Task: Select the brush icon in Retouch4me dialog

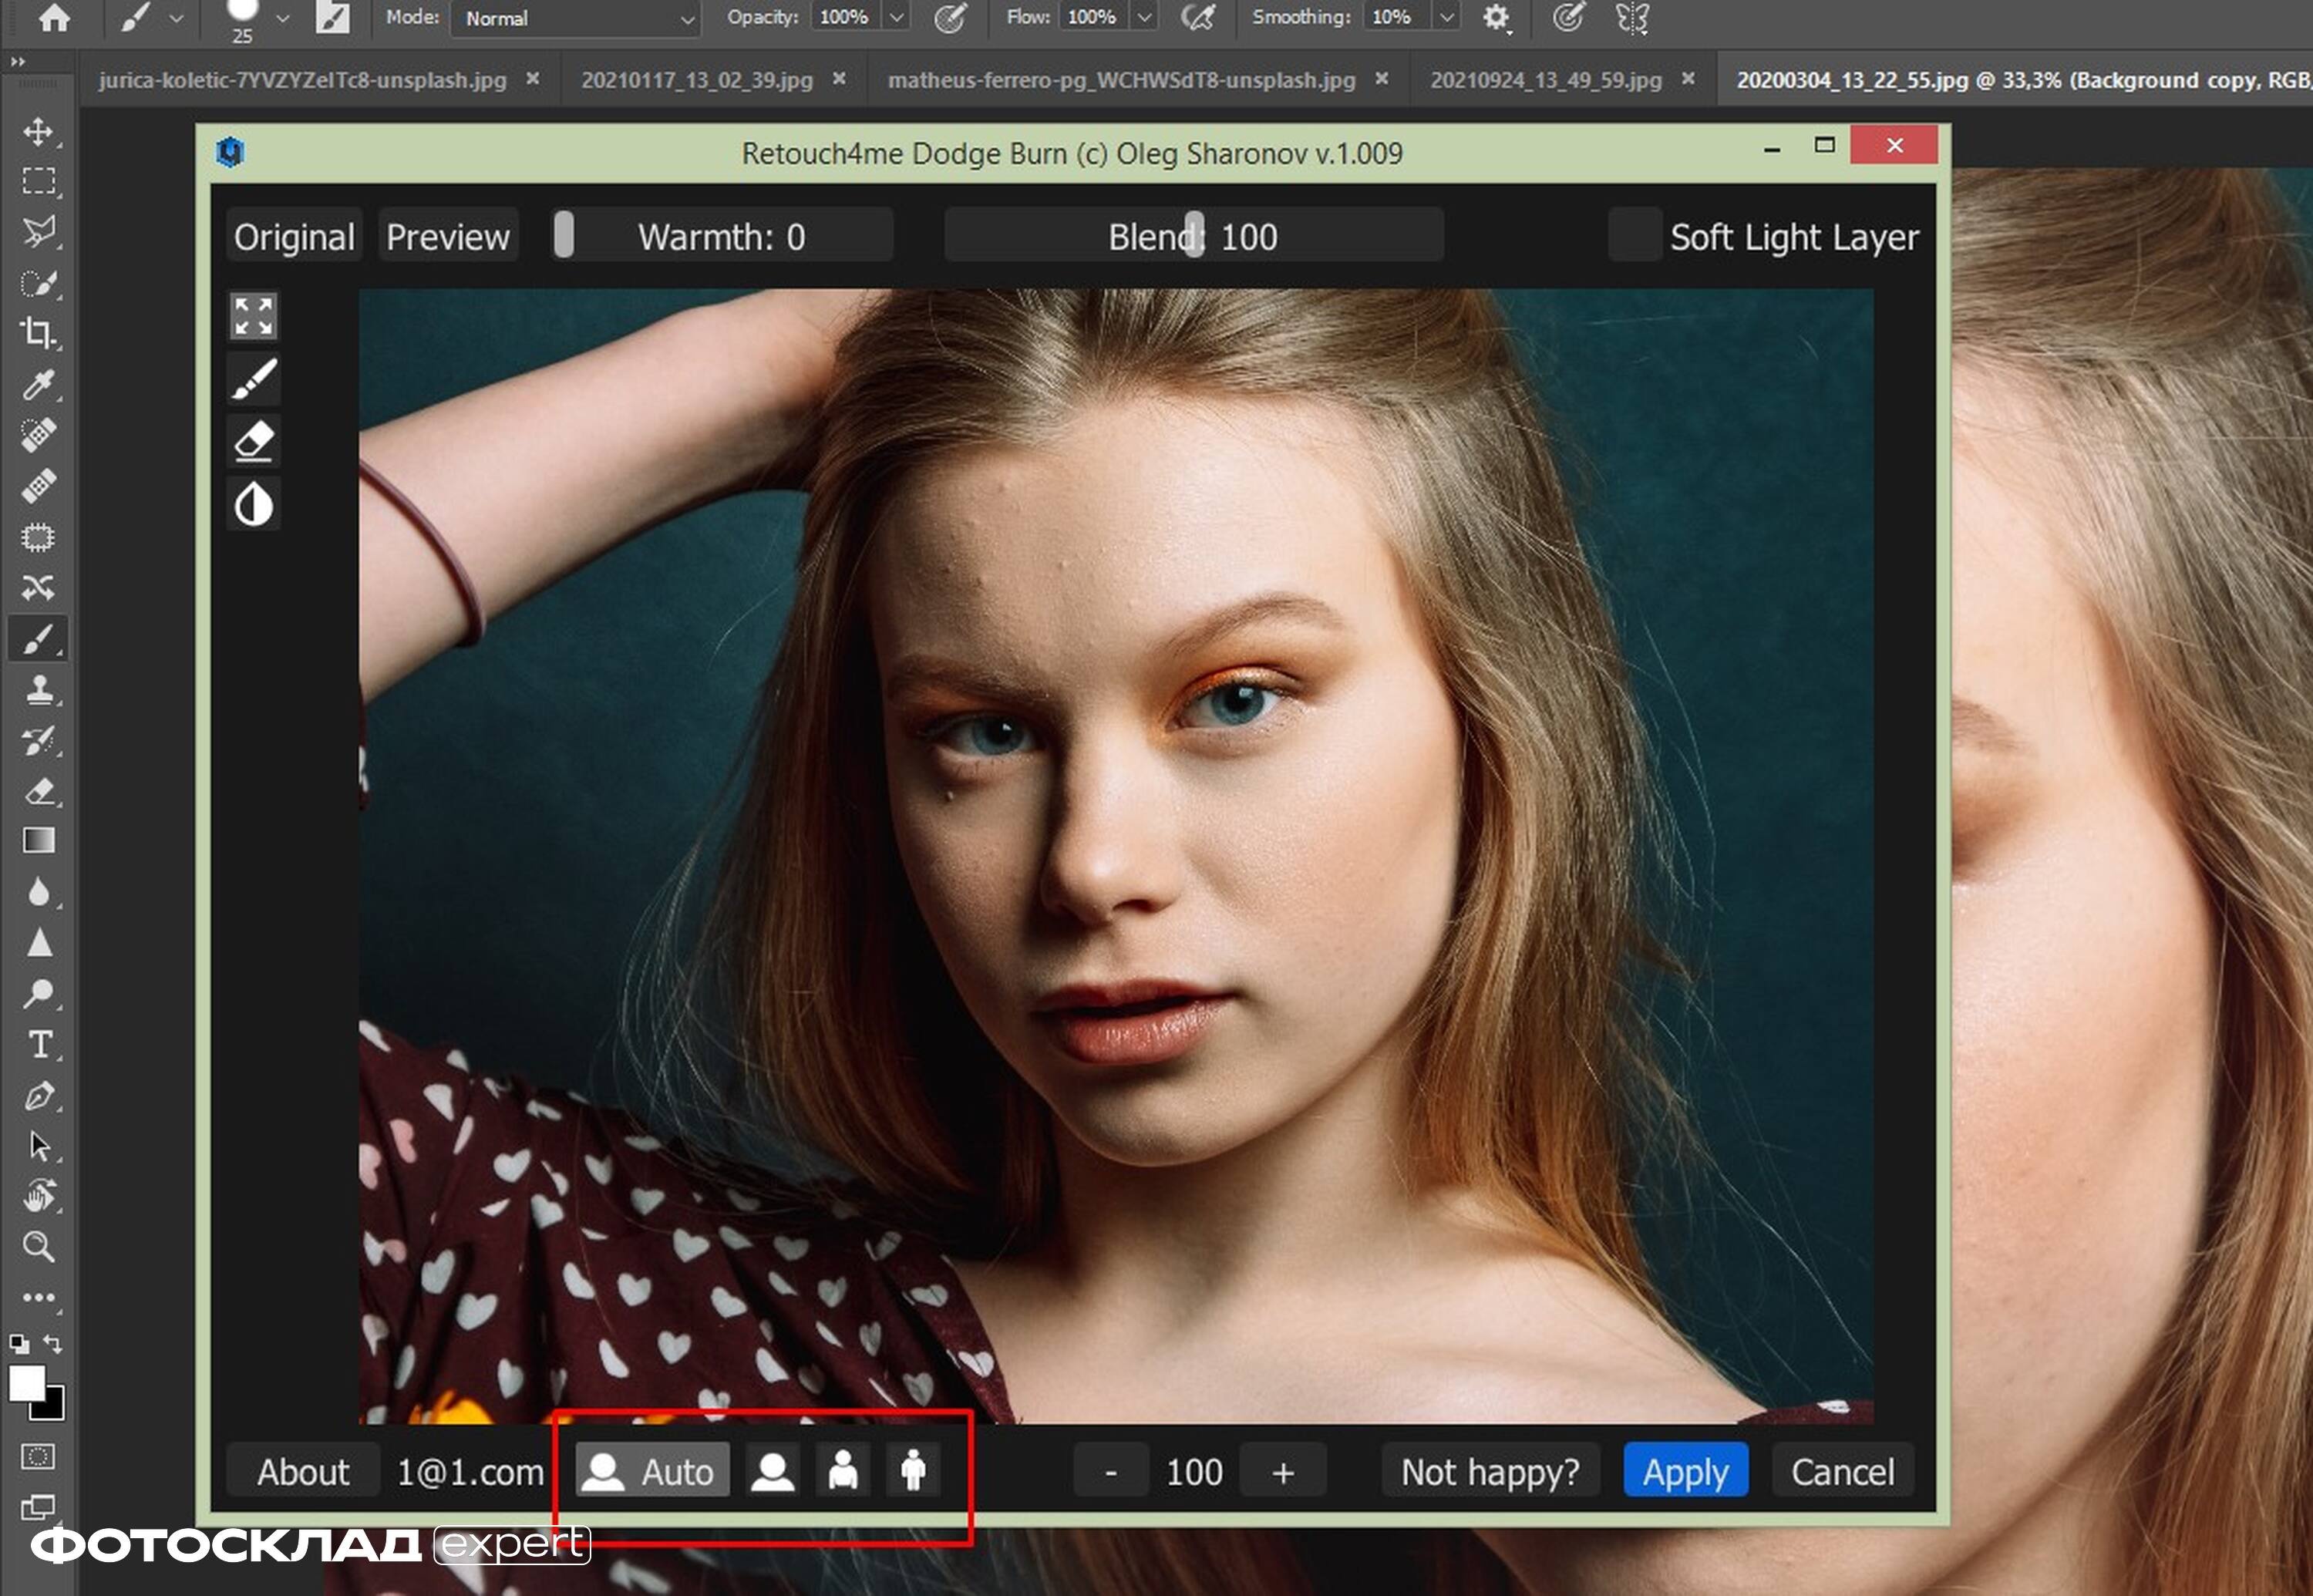Action: (253, 379)
